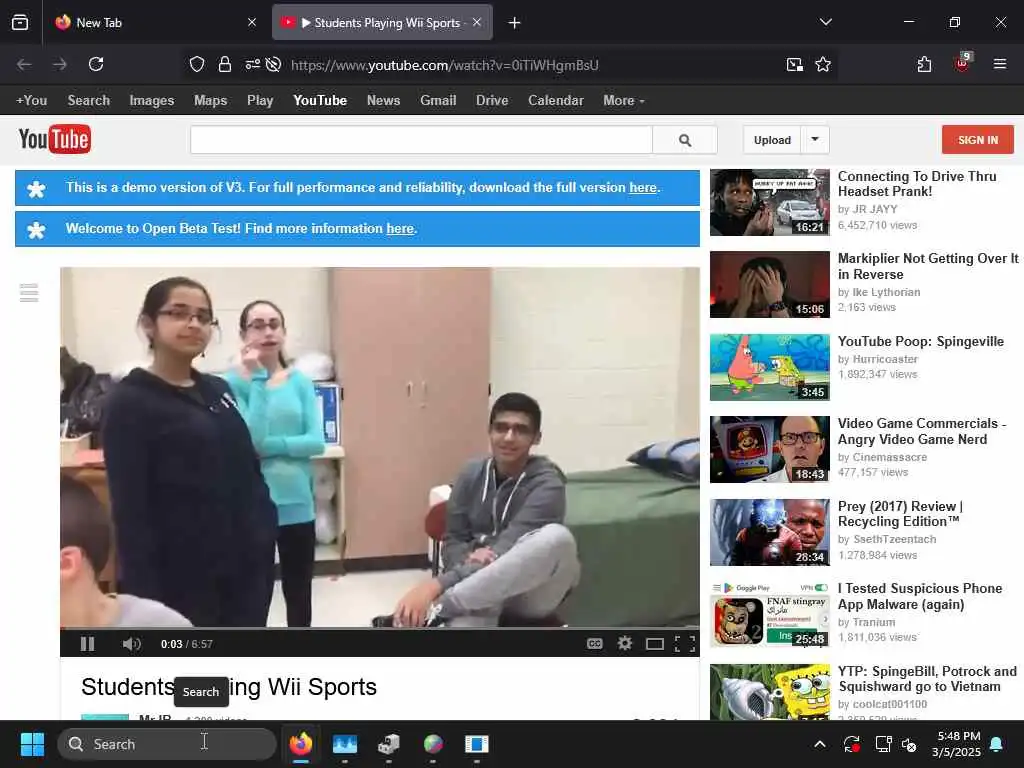This screenshot has width=1024, height=768.
Task: Open site permissions icon in address bar
Action: 252,64
